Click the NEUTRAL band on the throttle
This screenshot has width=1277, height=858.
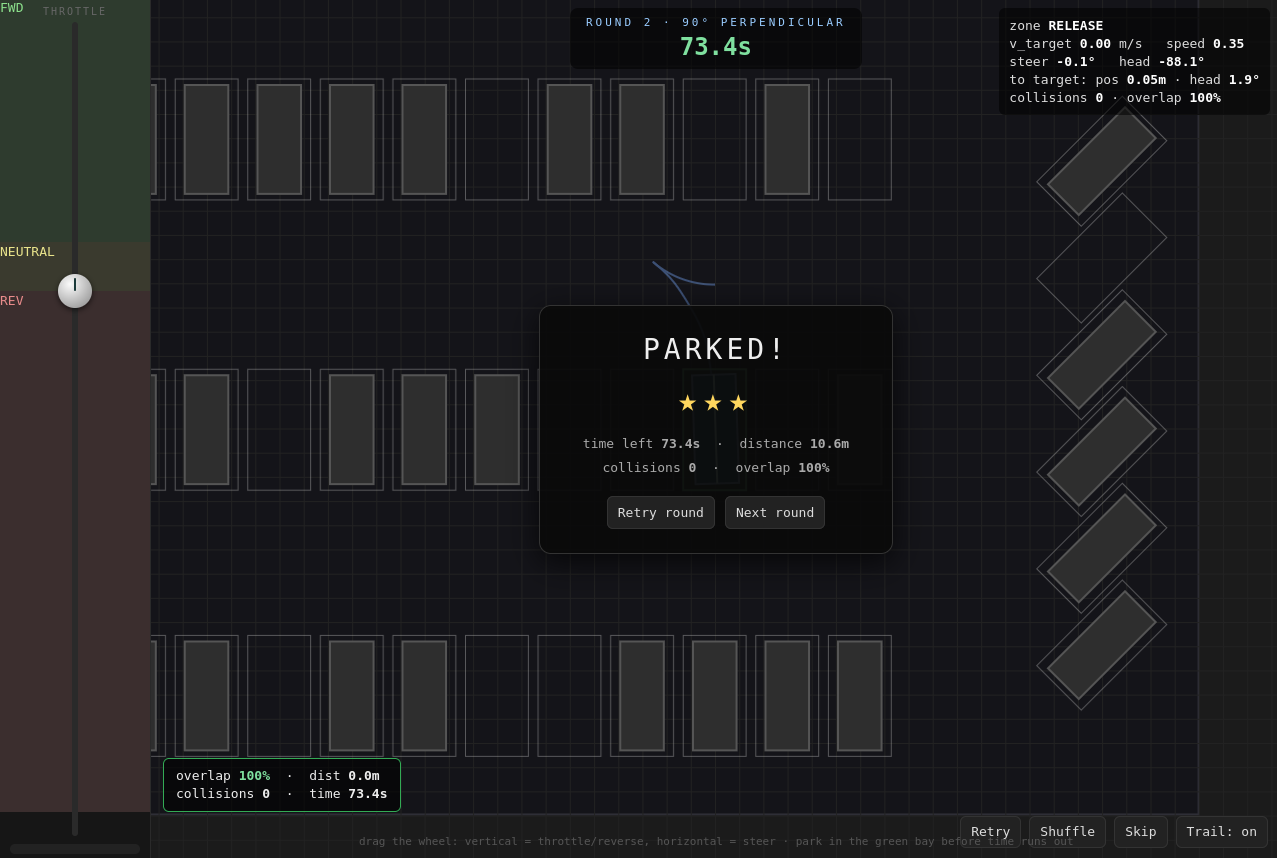[x=75, y=266]
